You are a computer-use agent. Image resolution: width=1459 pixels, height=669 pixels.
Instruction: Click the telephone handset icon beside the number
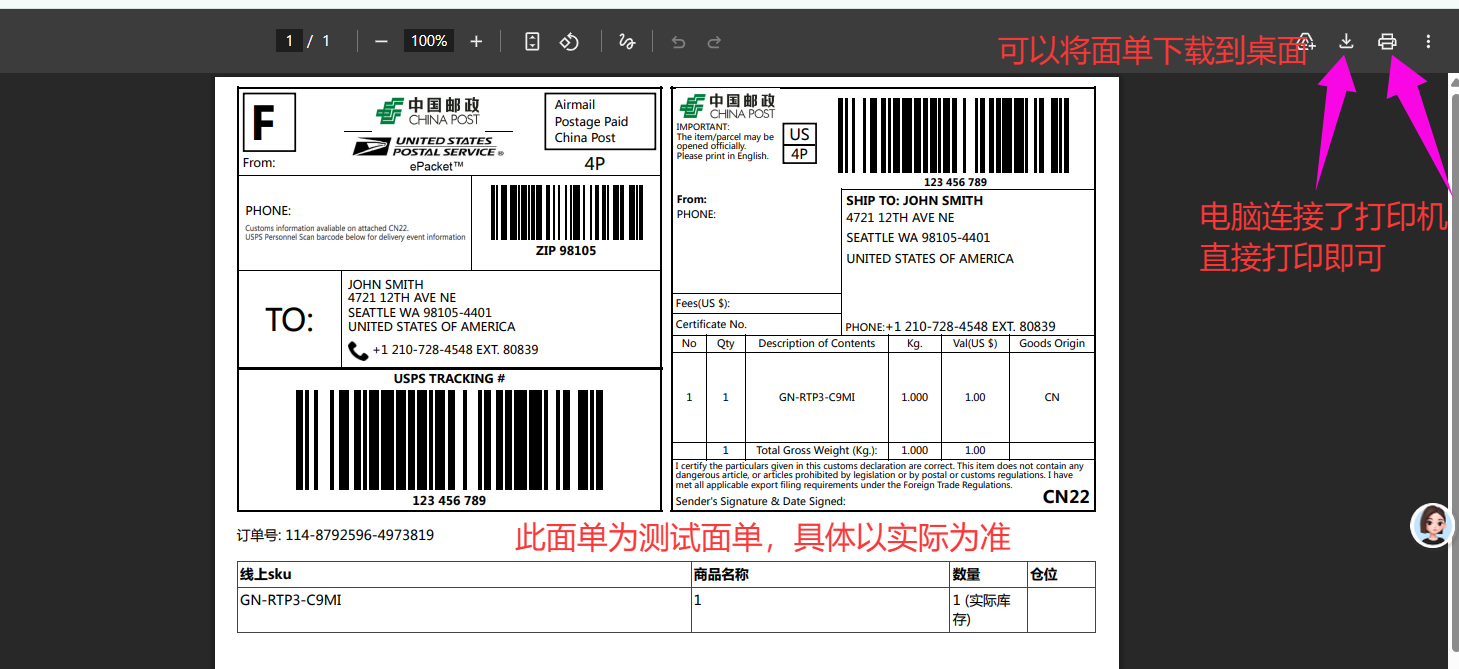tap(358, 350)
